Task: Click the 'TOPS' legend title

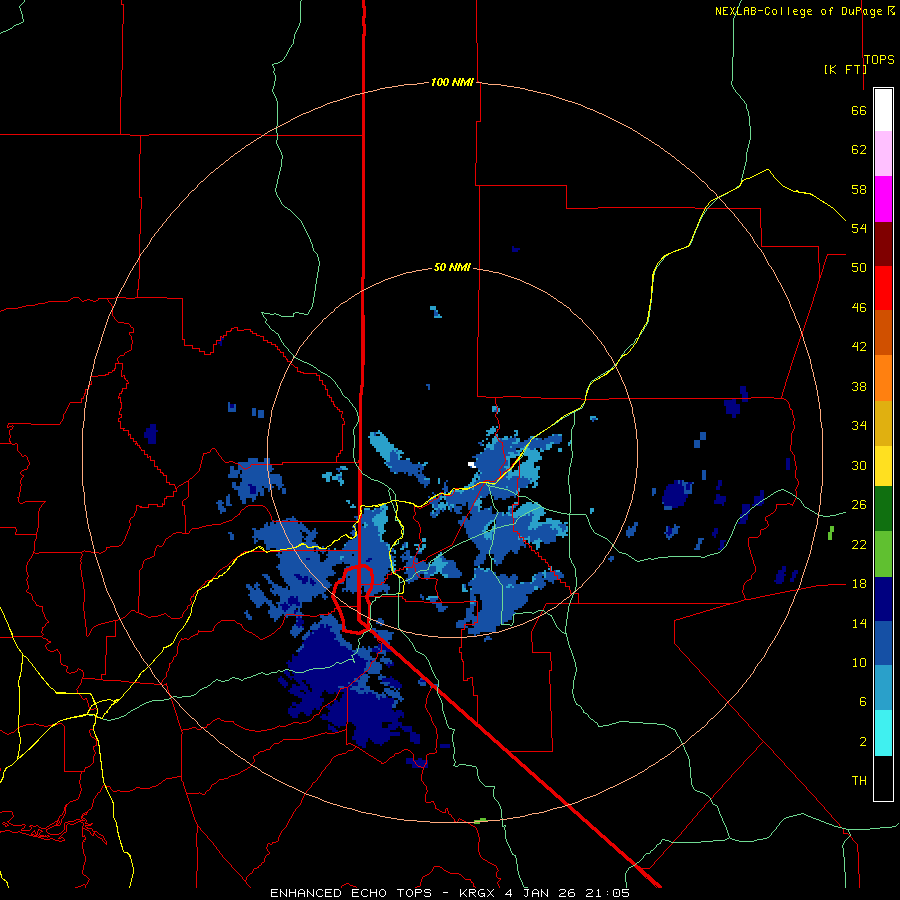Action: 879,60
